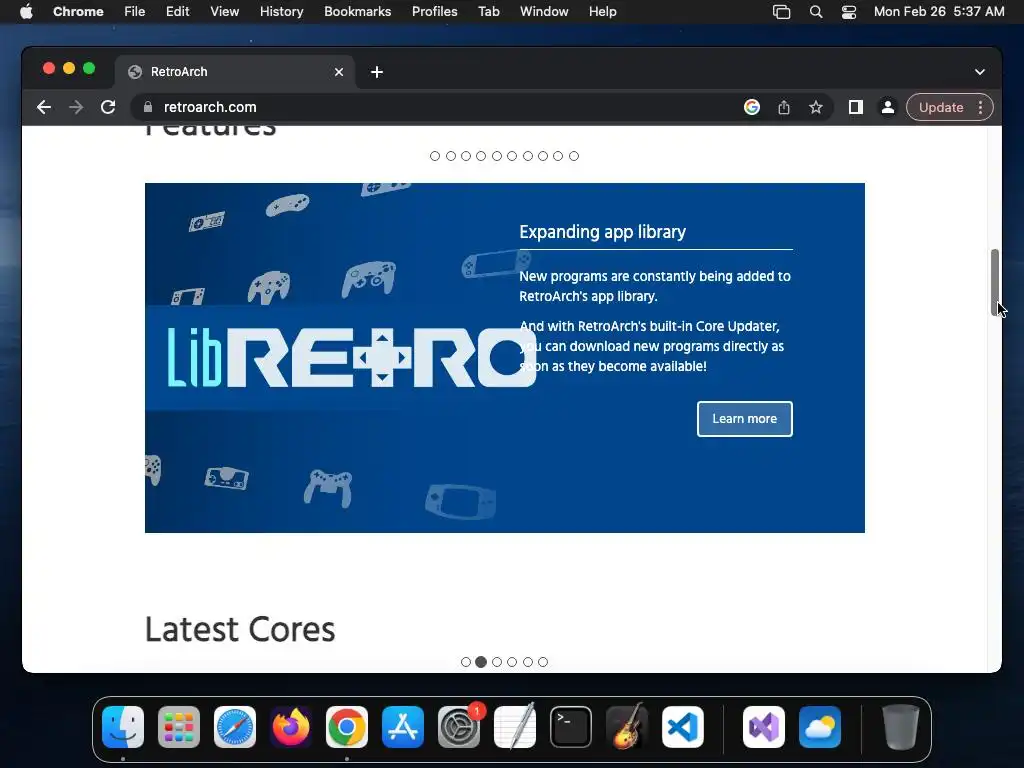This screenshot has height=768, width=1024.
Task: Share this page using share icon
Action: [x=784, y=107]
